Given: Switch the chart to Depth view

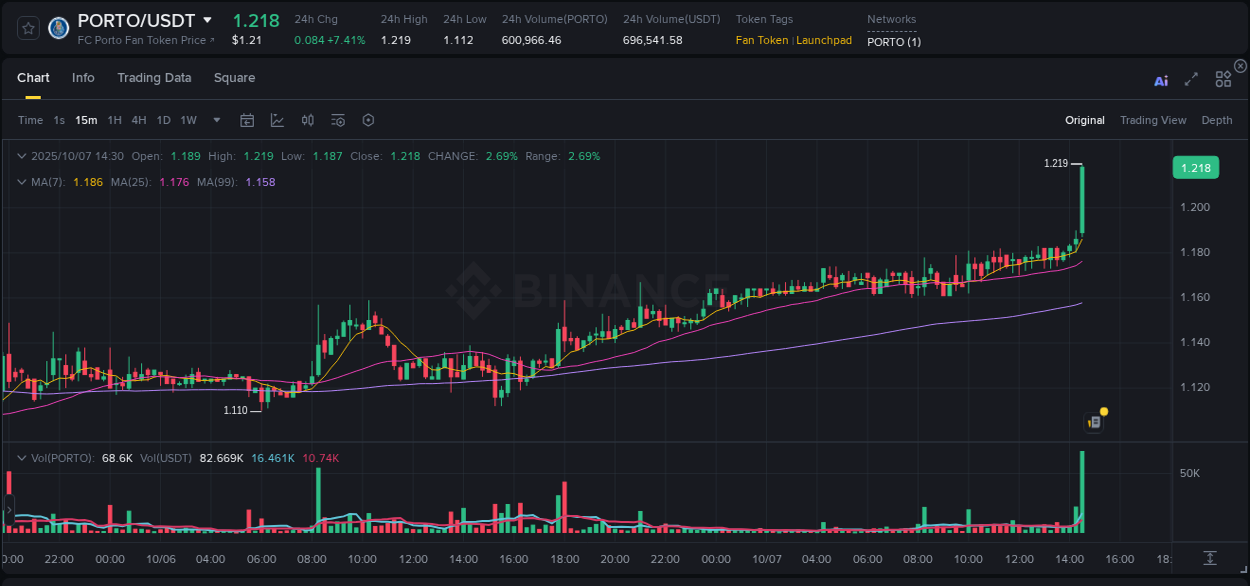Looking at the screenshot, I should pyautogui.click(x=1216, y=119).
